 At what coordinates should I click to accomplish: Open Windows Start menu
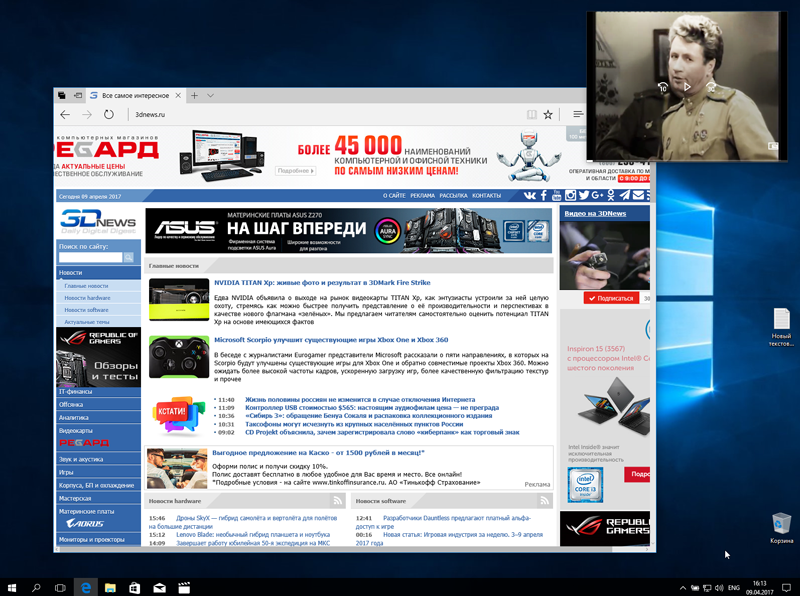[x=12, y=588]
